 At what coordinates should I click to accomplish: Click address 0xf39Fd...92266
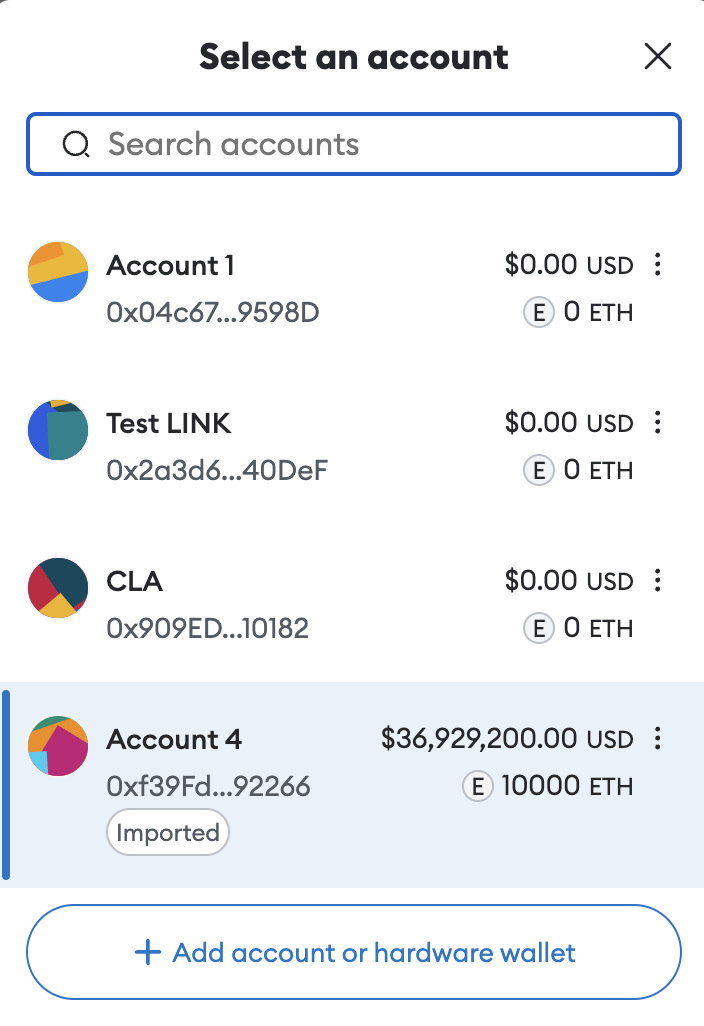click(208, 786)
